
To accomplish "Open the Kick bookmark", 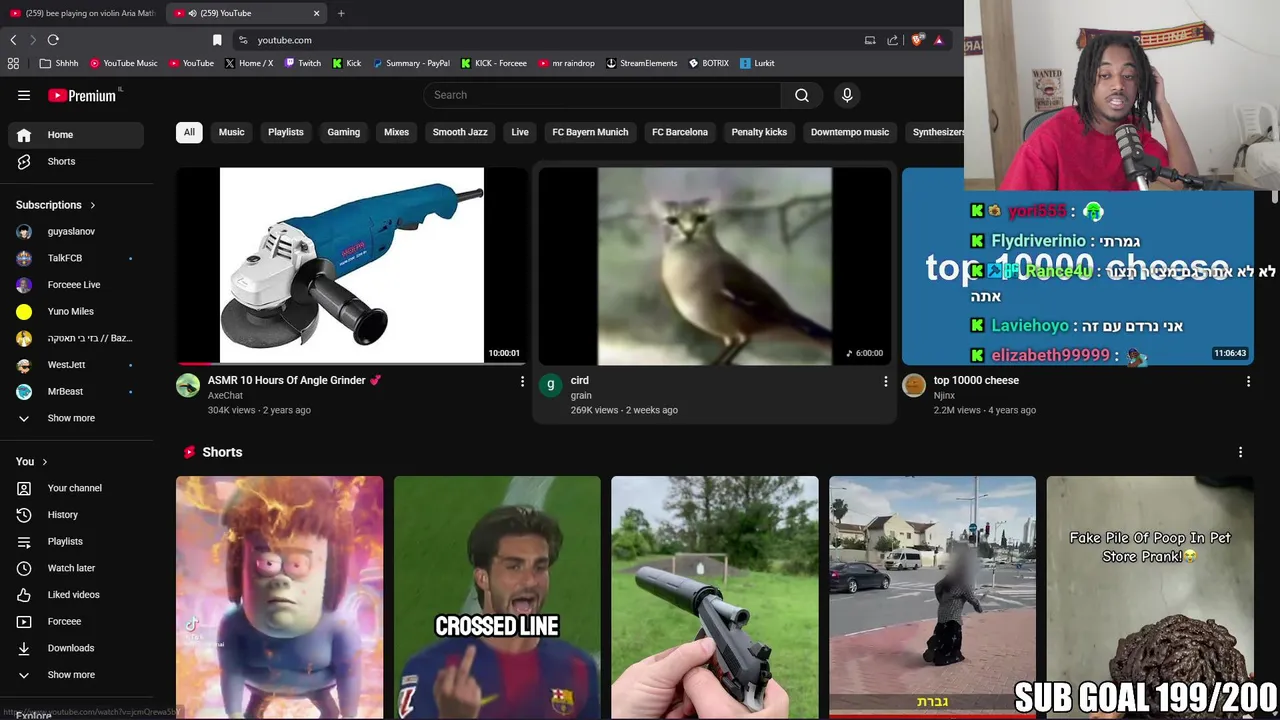I will tap(347, 63).
